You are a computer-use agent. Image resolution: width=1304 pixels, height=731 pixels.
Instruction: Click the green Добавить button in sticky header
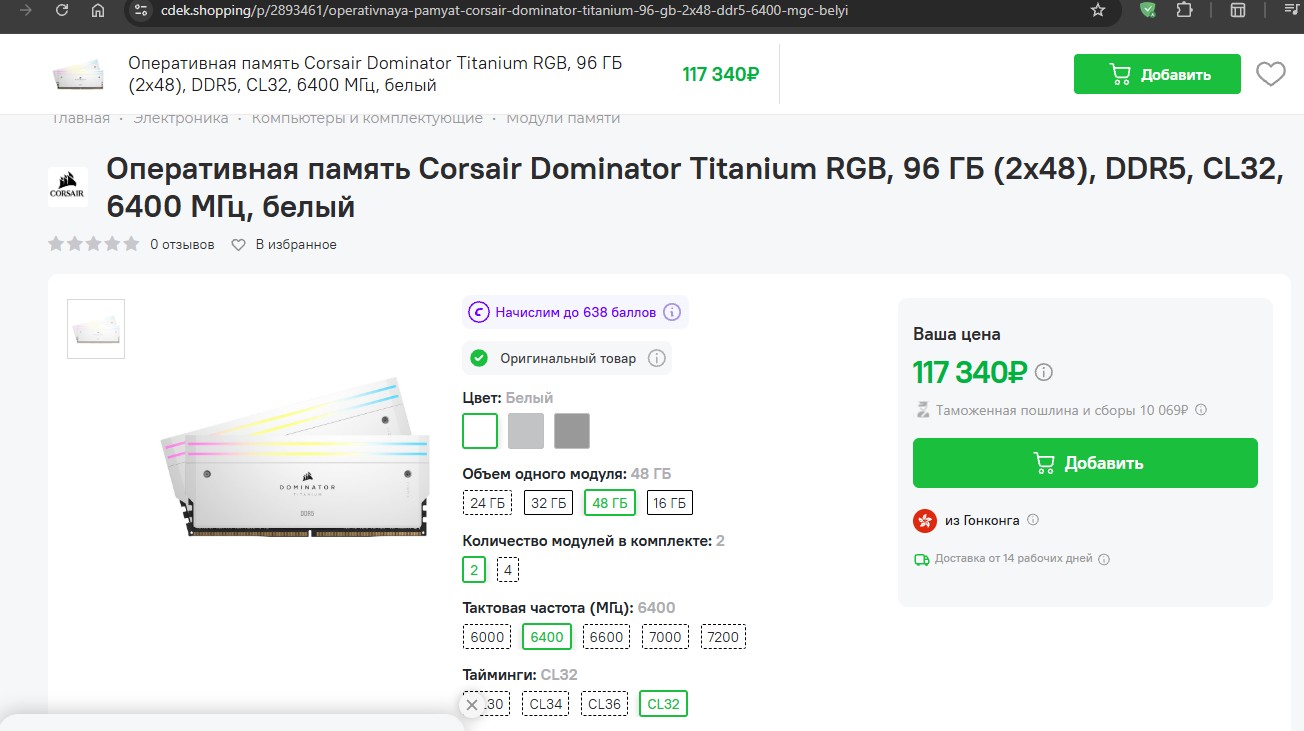tap(1157, 74)
